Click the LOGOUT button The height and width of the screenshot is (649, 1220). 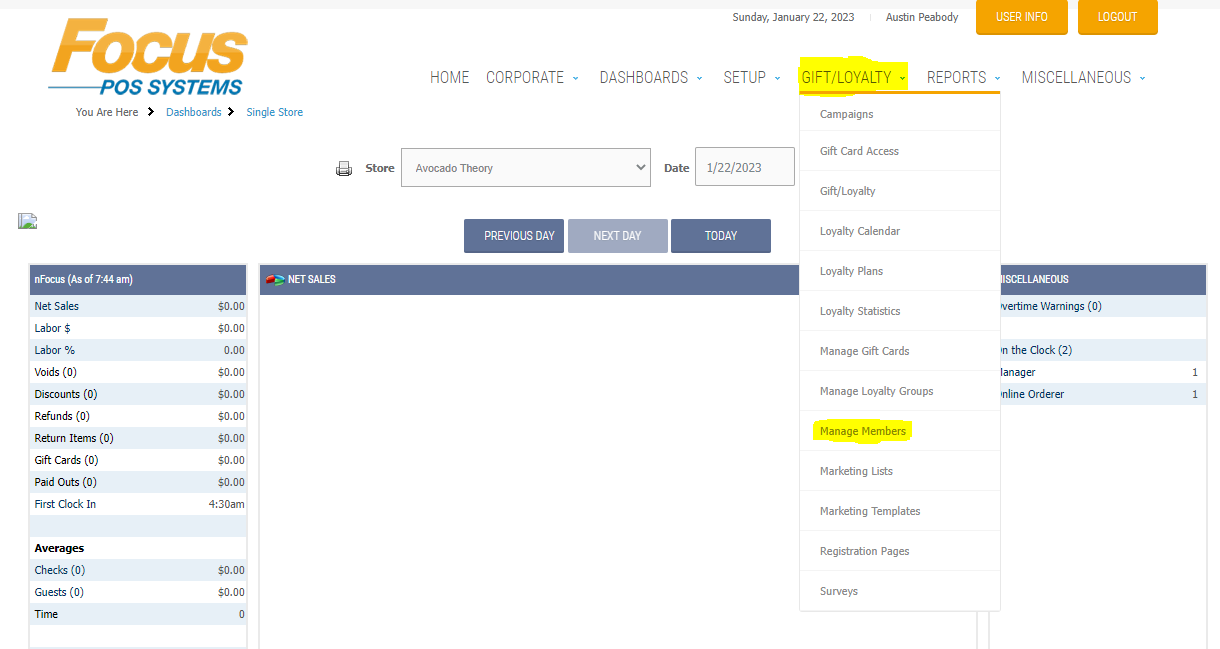(1117, 17)
